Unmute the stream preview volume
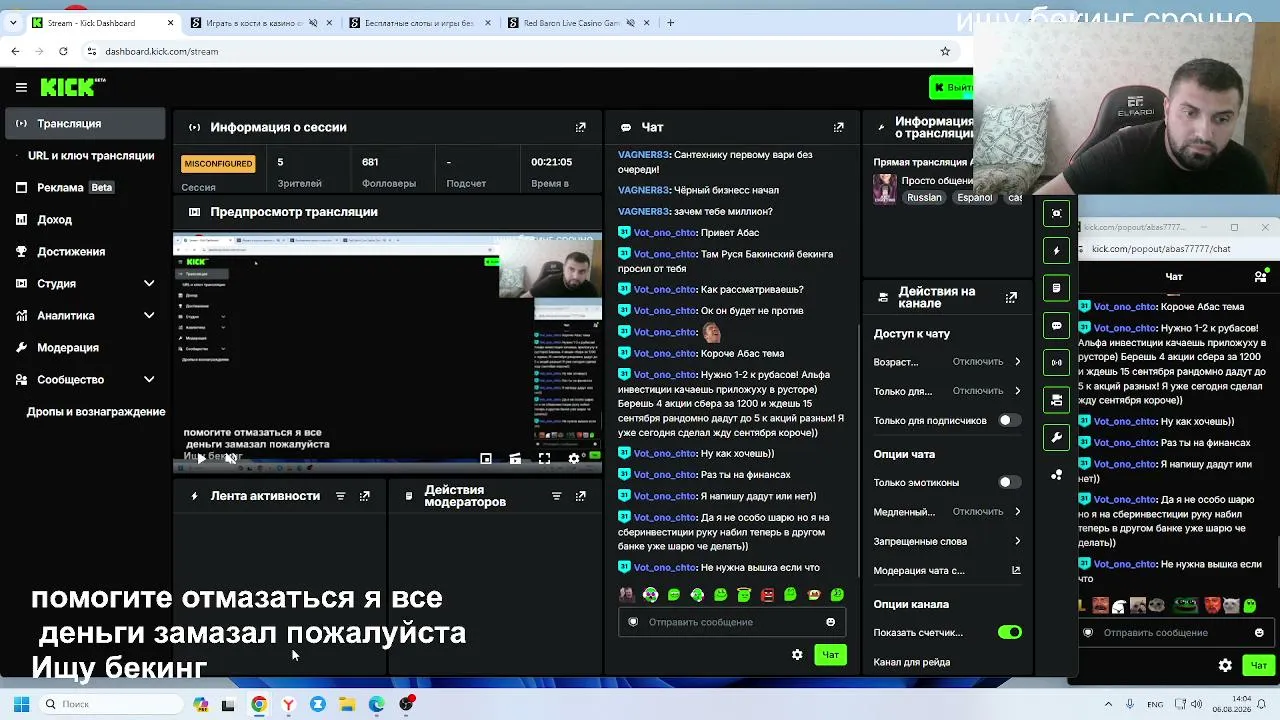Screen dimensions: 1280x720 pyautogui.click(x=231, y=458)
